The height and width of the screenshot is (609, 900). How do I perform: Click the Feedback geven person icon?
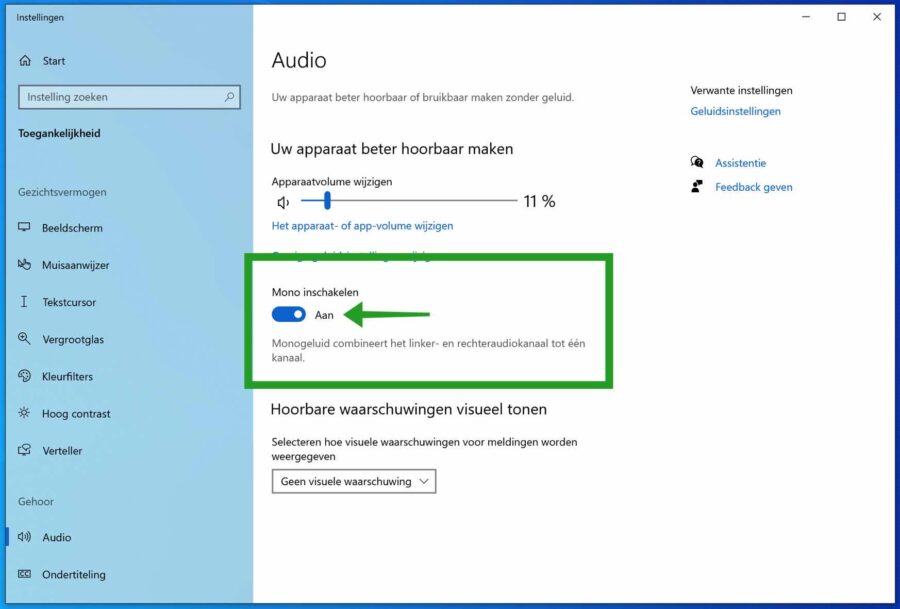(697, 187)
